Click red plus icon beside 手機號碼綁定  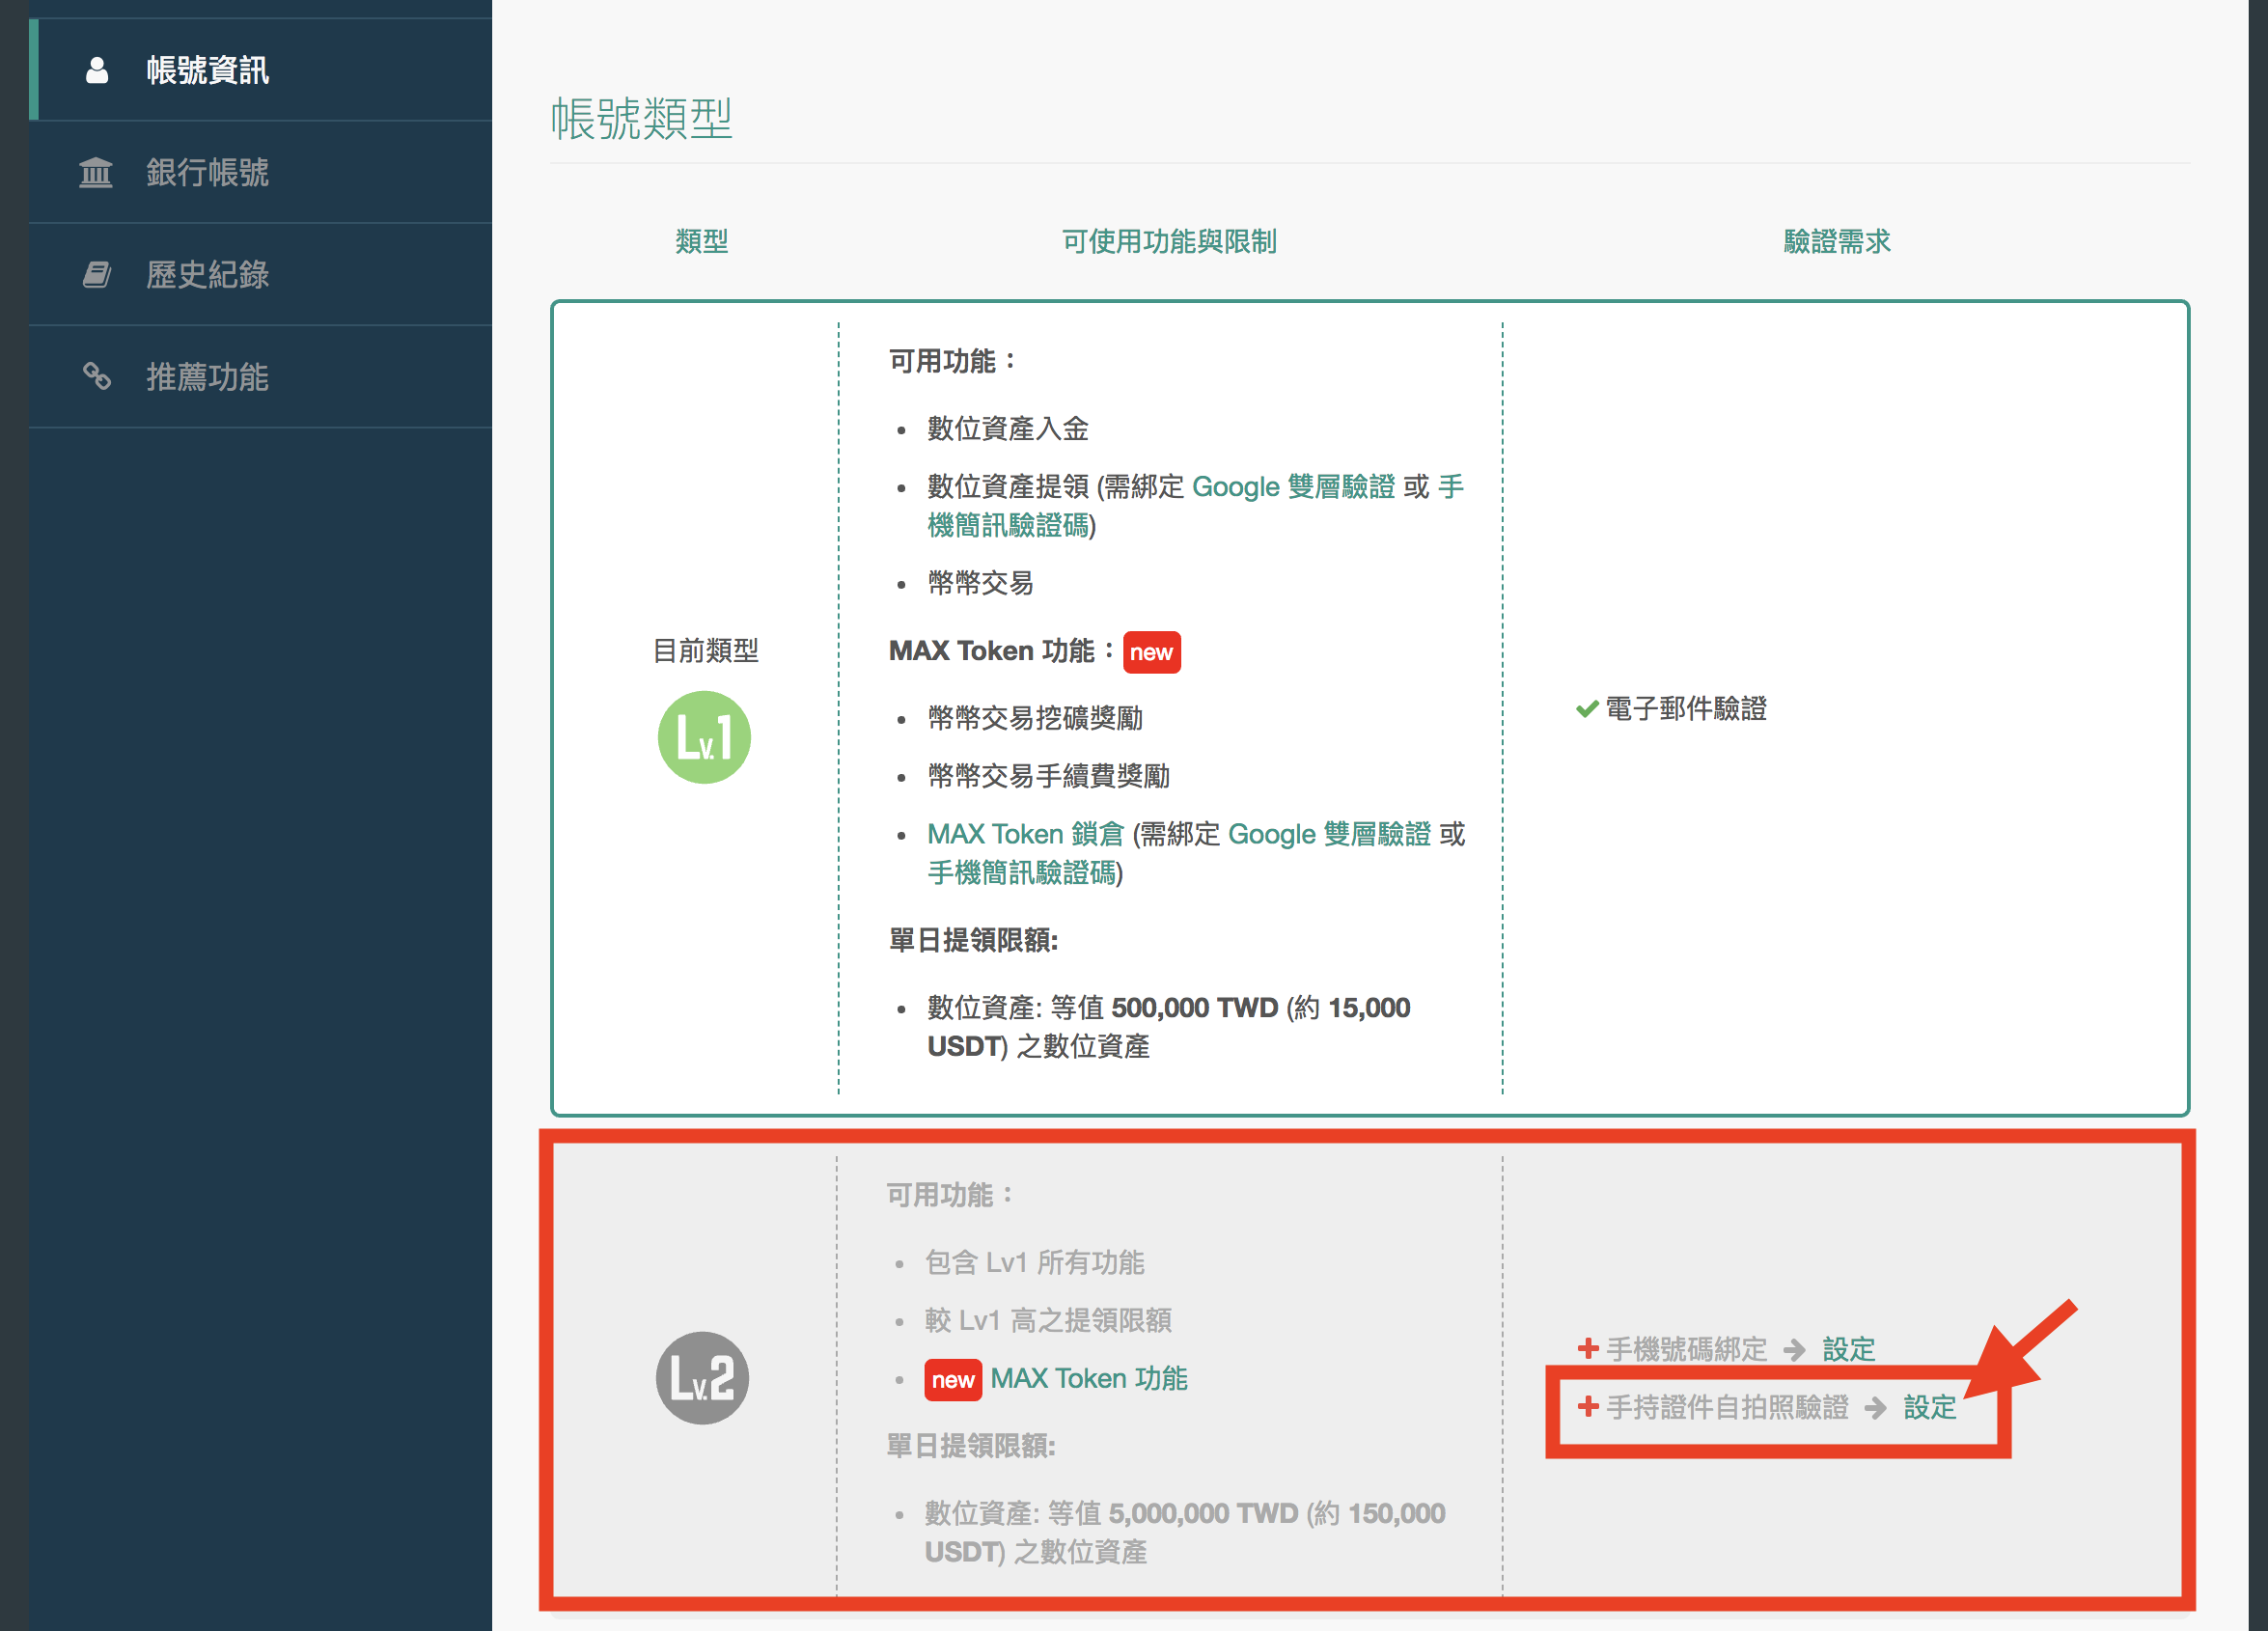(1587, 1348)
